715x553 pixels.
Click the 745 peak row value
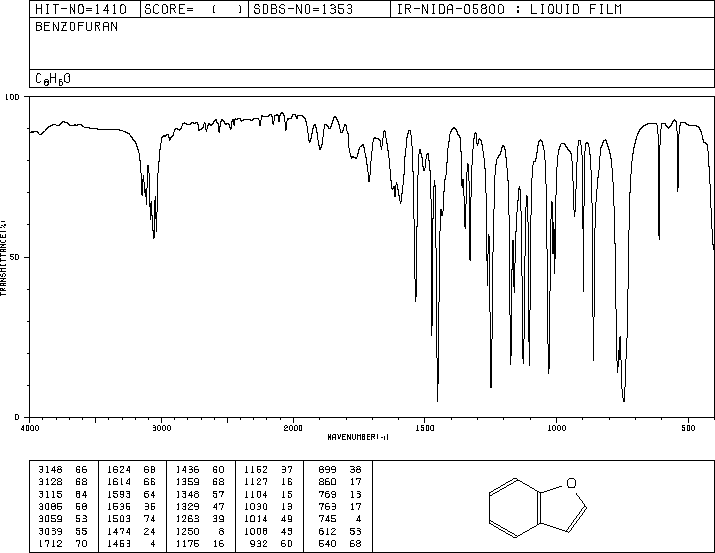tap(327, 519)
